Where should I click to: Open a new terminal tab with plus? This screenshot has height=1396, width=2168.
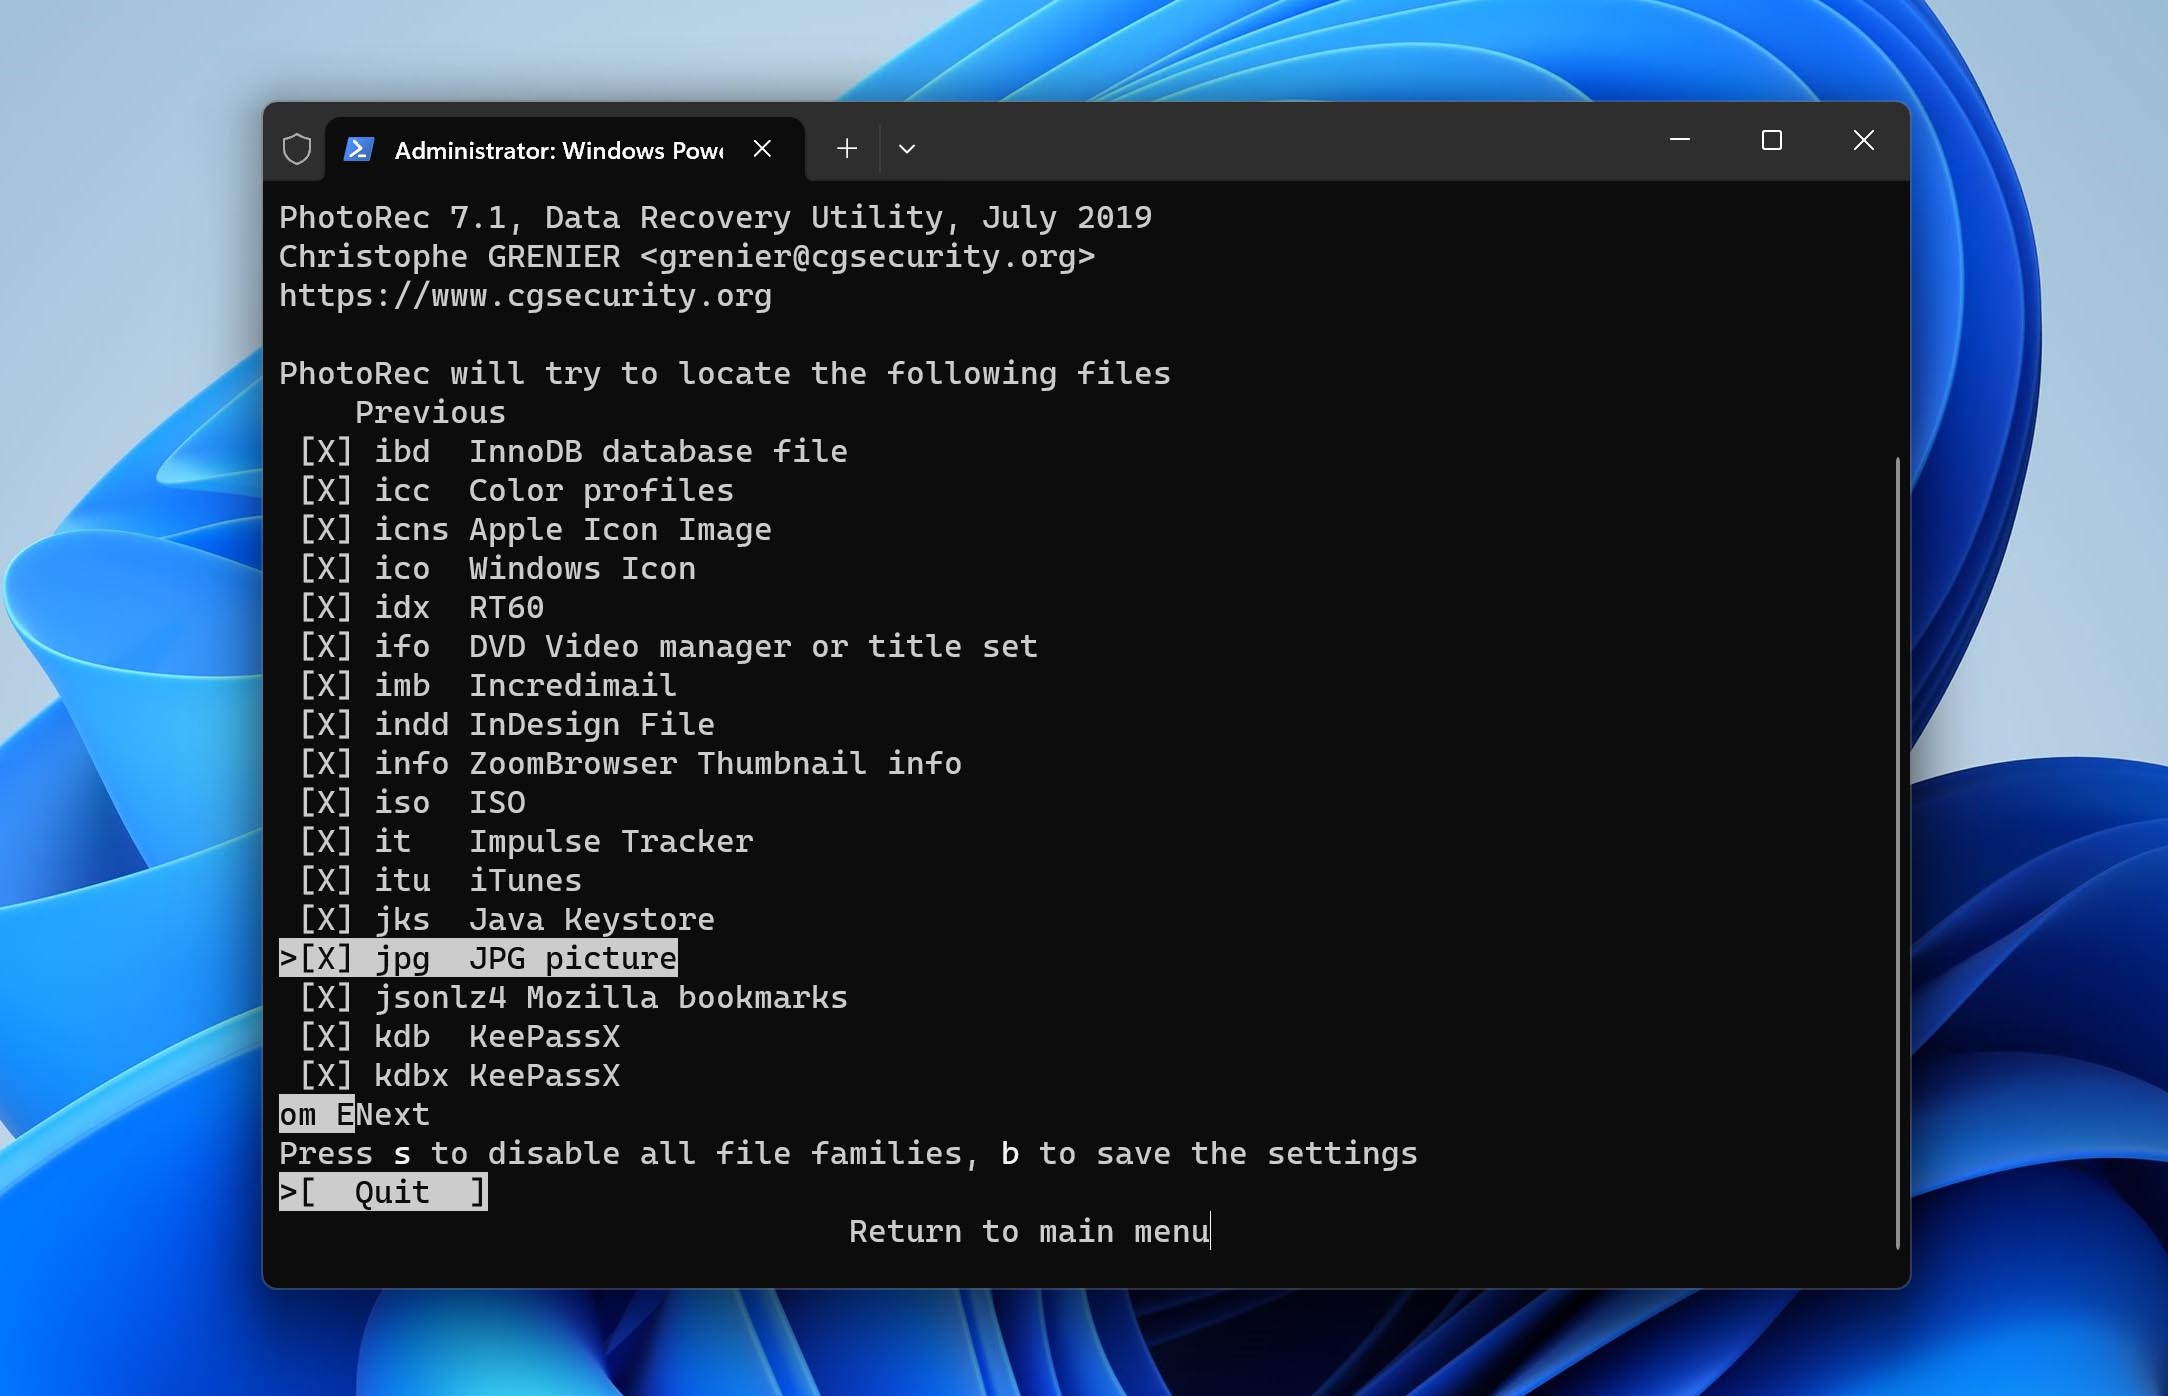pos(847,148)
